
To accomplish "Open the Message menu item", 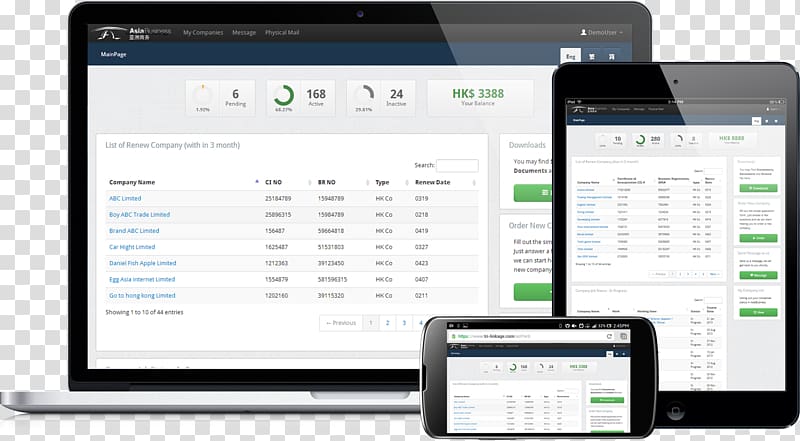I will tap(244, 33).
